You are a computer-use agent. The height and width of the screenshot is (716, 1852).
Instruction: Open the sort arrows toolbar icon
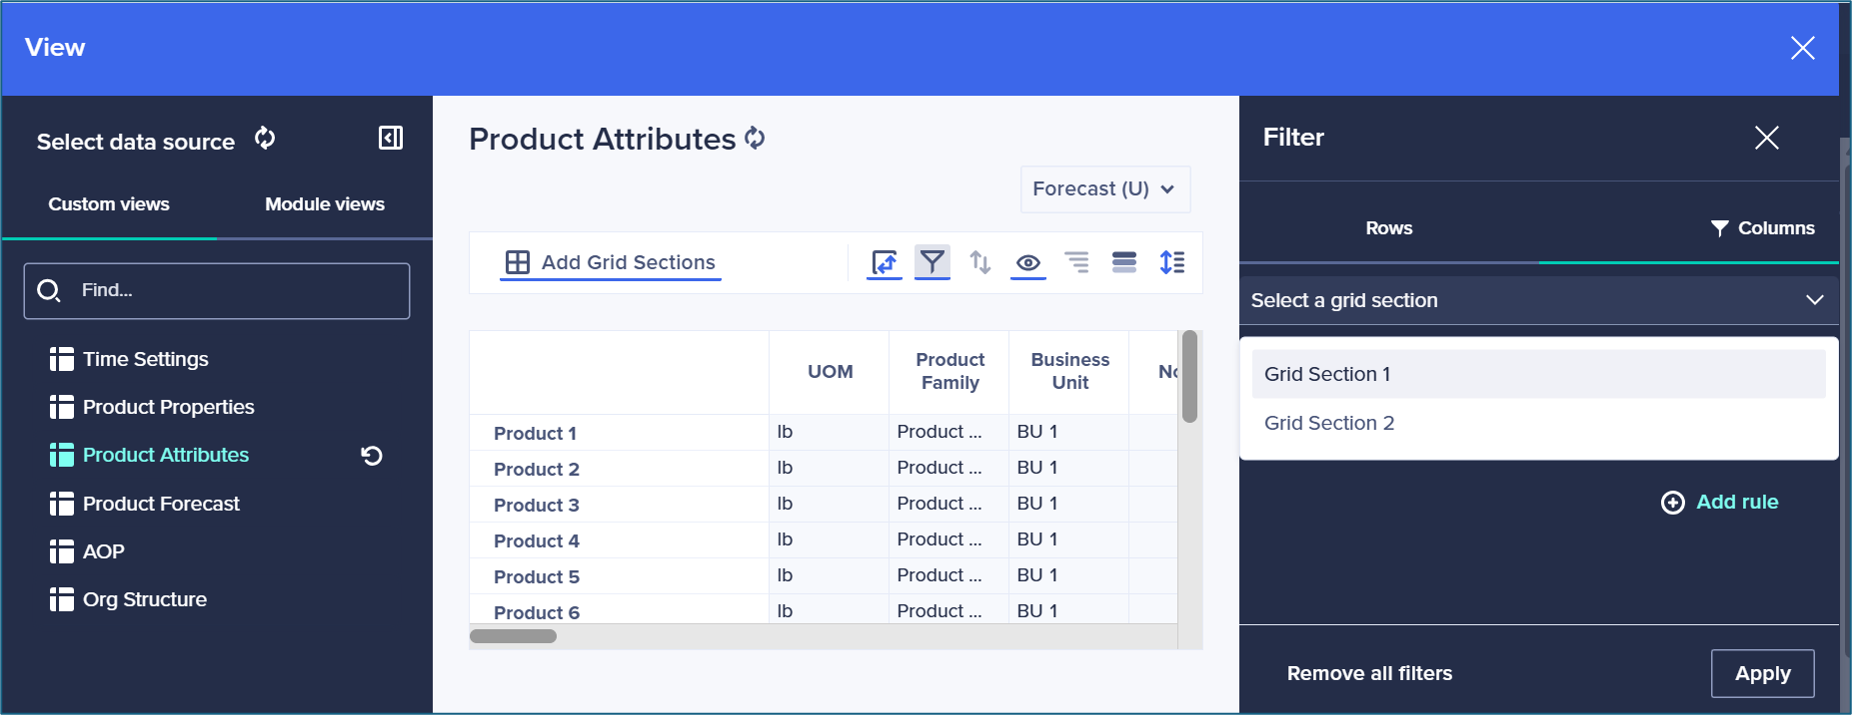tap(980, 263)
